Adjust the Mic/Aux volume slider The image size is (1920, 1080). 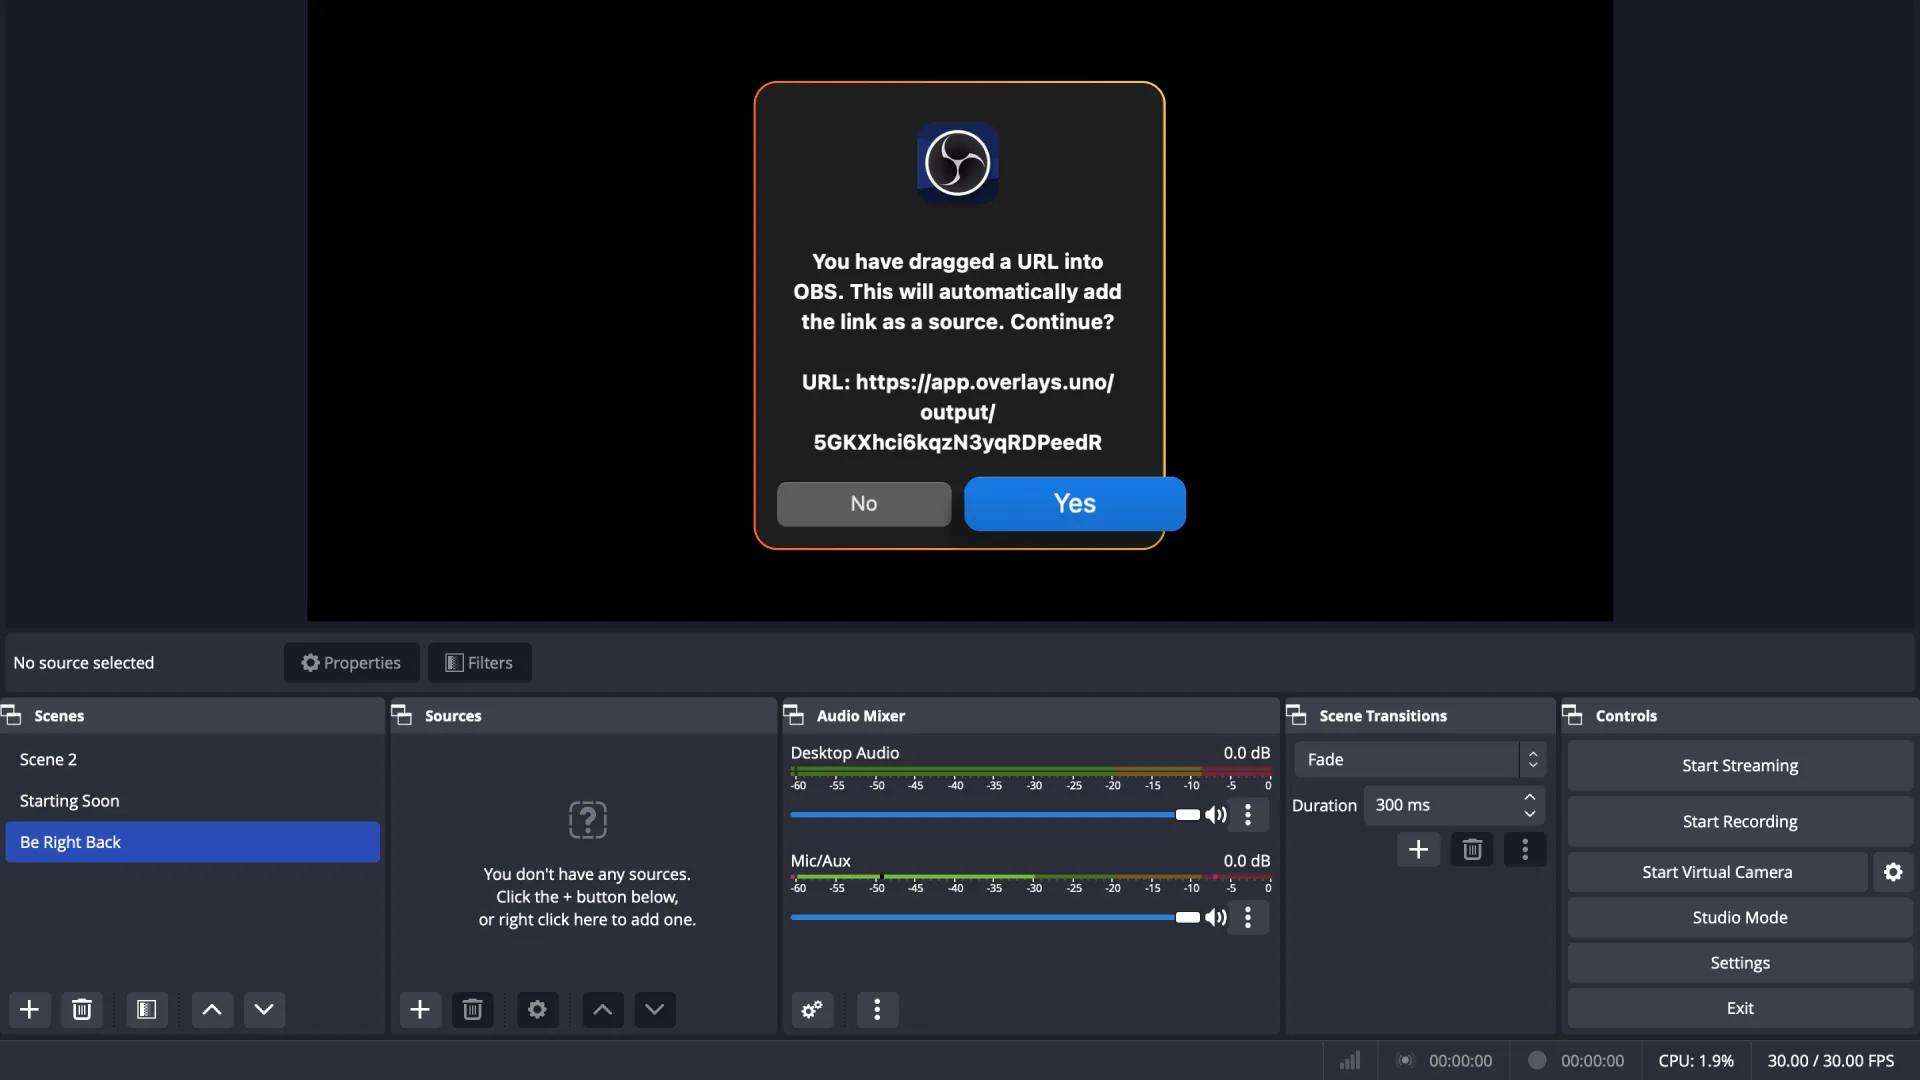coord(995,917)
